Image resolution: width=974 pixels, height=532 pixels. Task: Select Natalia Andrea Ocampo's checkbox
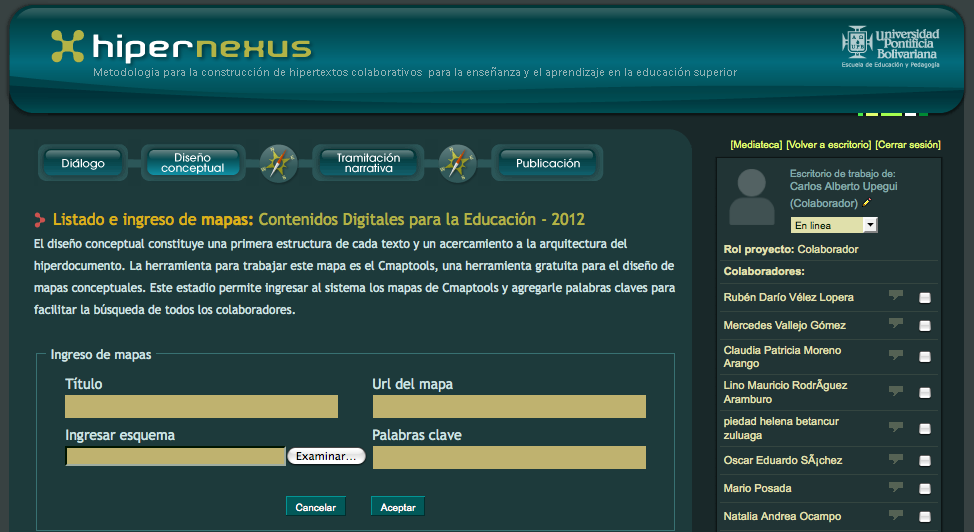925,517
